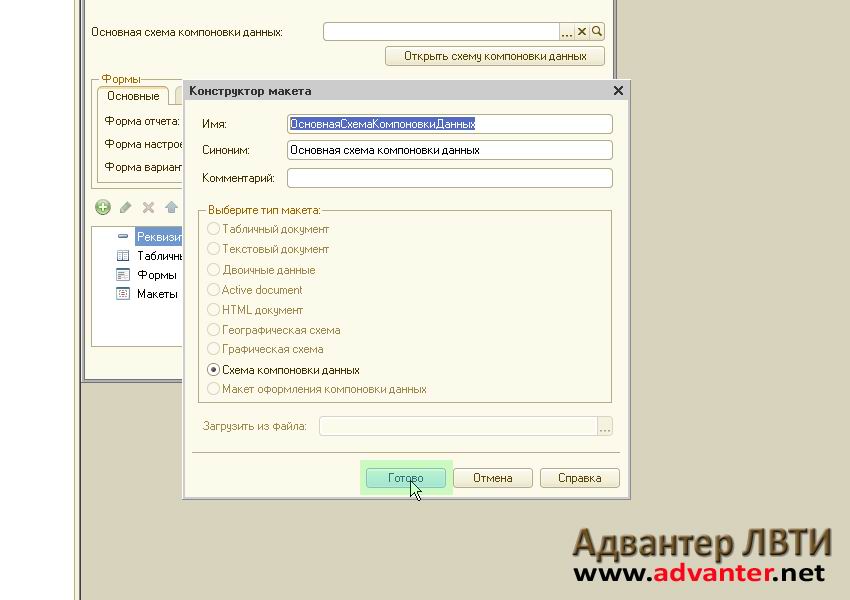Select the HTML документ radio button
The image size is (850, 600).
(x=213, y=310)
